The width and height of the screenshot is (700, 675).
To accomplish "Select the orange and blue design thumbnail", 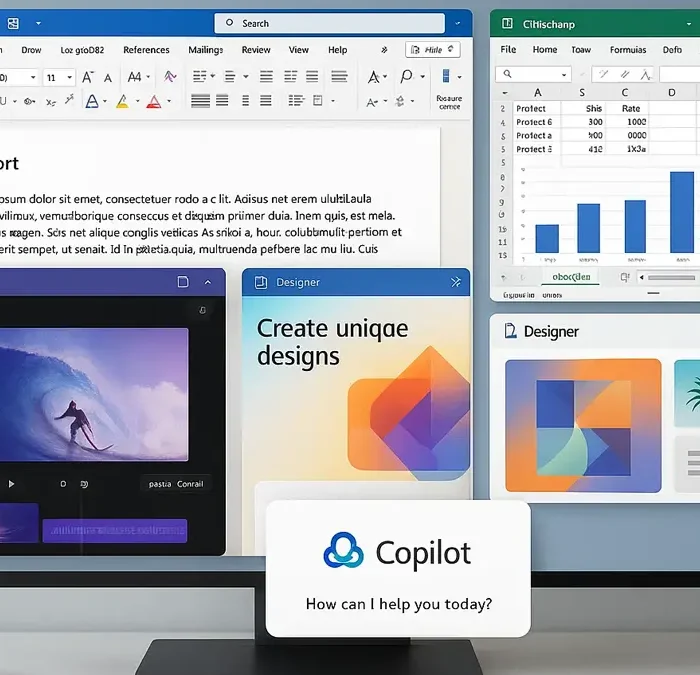I will click(583, 425).
